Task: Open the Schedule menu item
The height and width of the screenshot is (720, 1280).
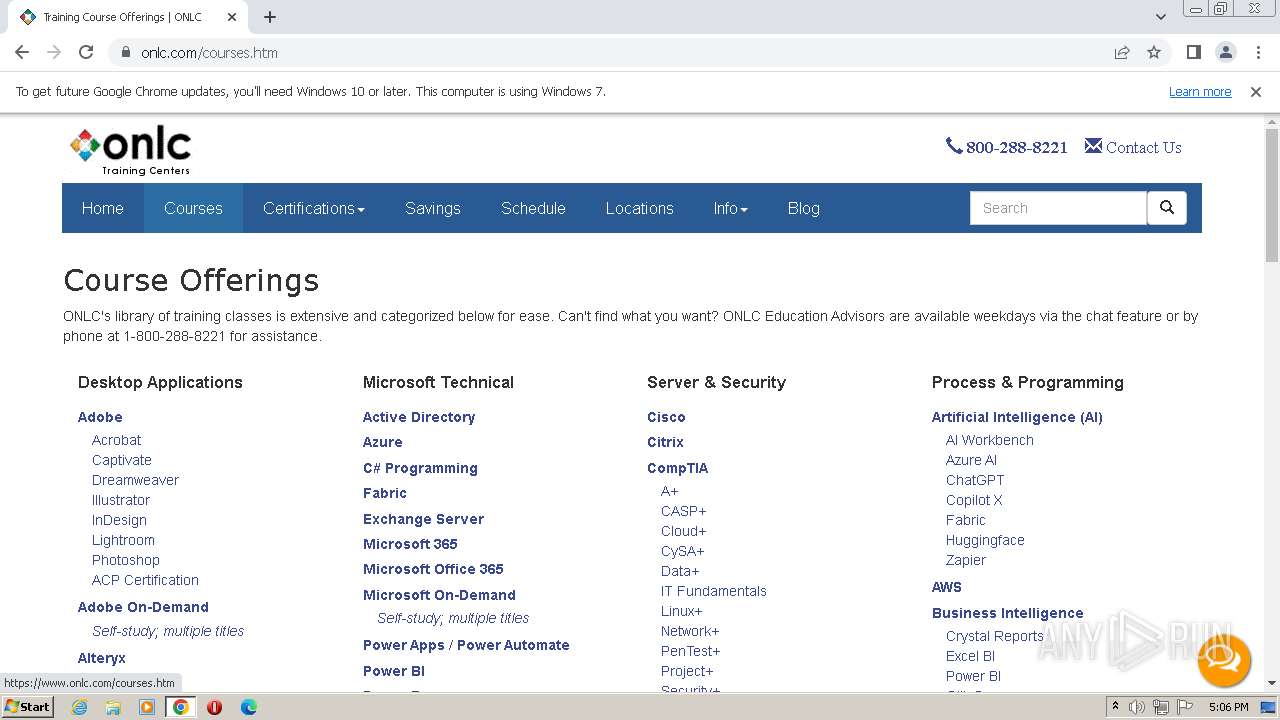Action: pyautogui.click(x=533, y=208)
